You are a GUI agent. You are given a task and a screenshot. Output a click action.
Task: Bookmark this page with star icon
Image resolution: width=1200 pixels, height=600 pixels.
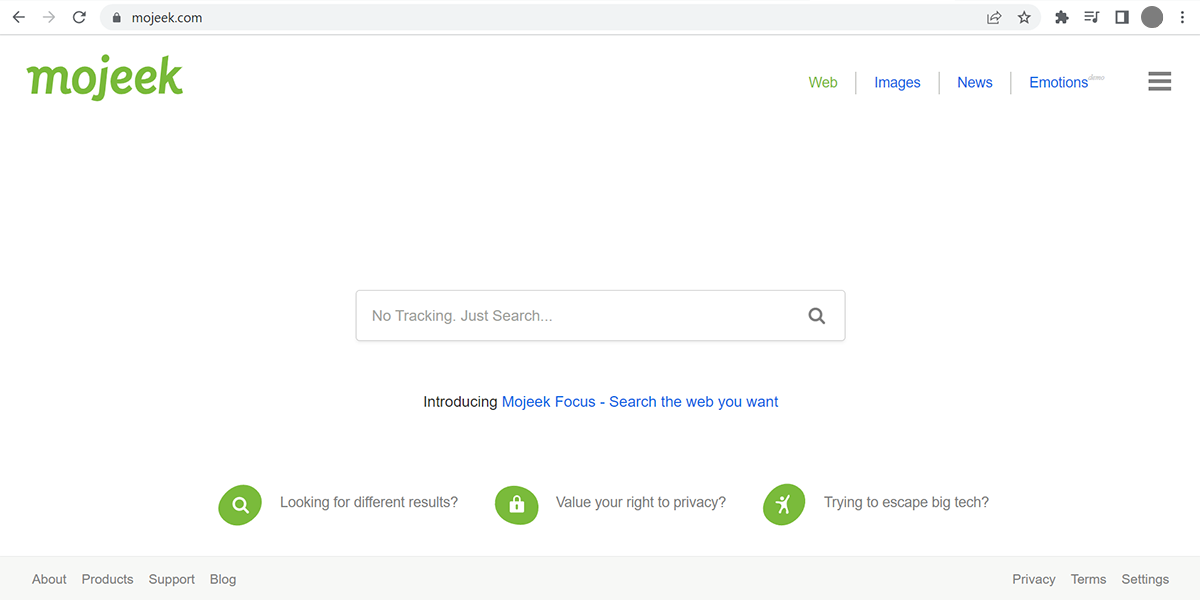coord(1024,17)
